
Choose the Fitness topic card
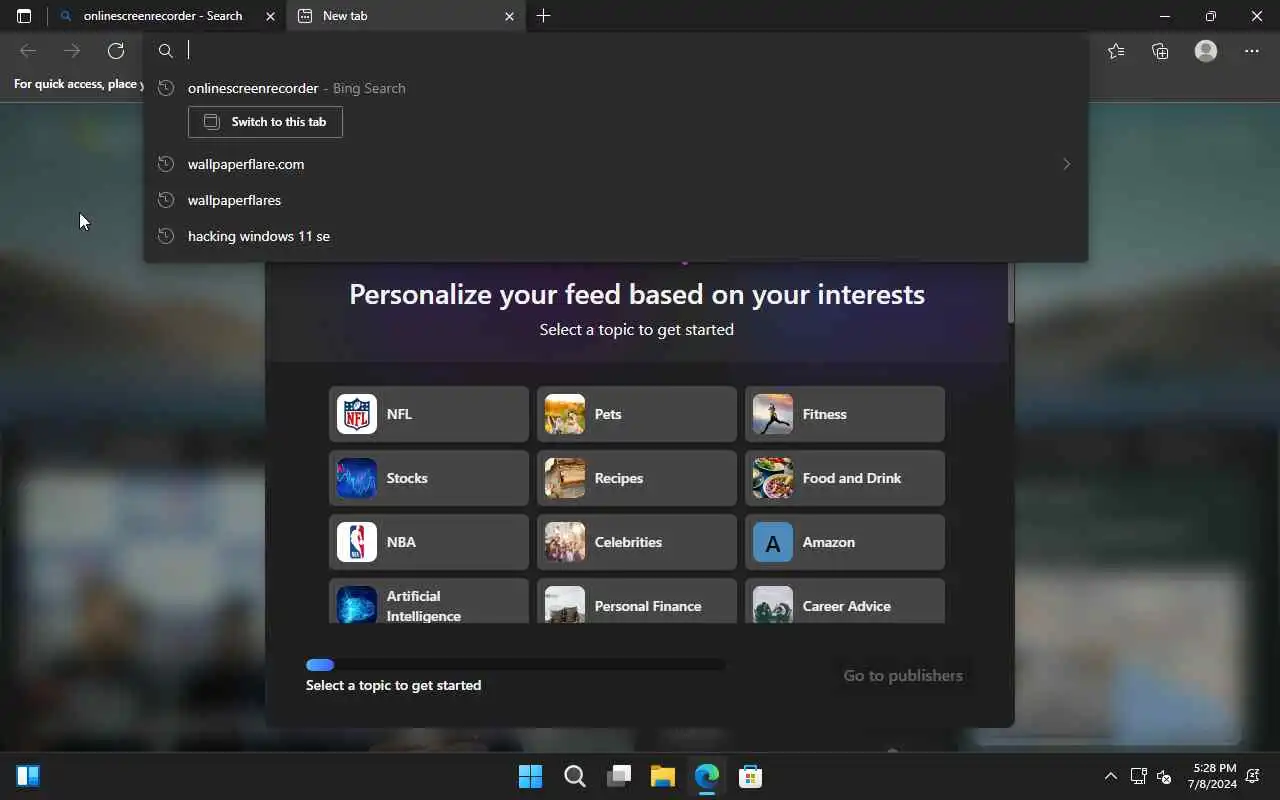(845, 414)
